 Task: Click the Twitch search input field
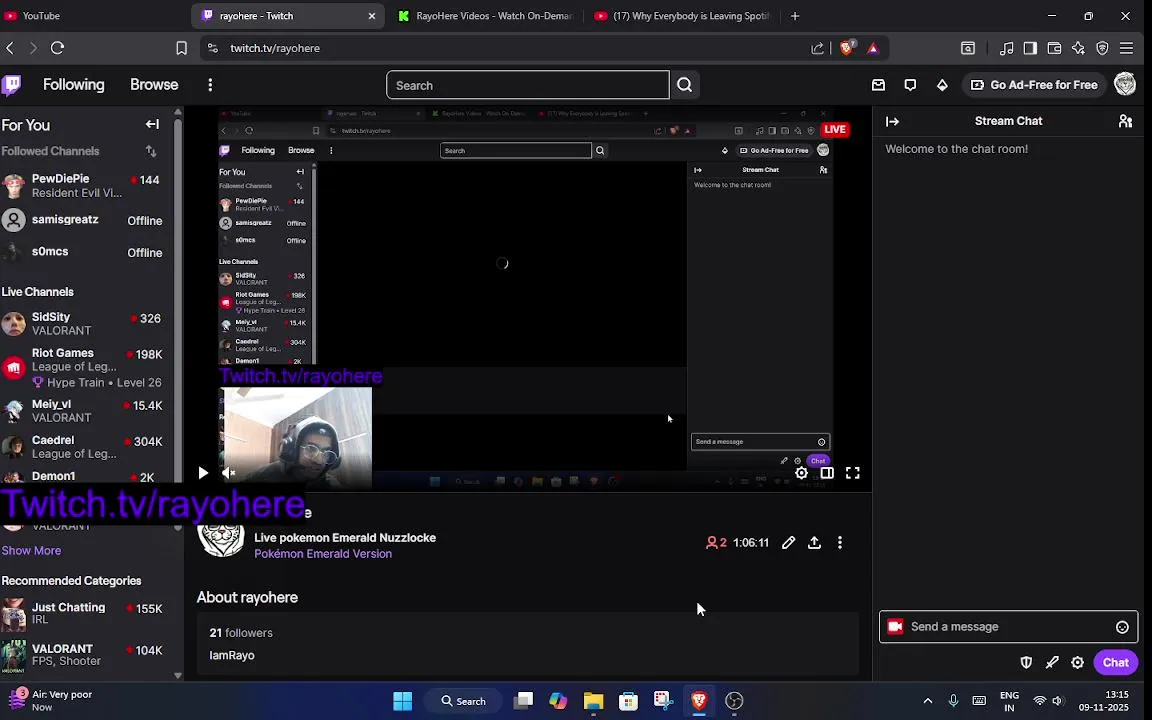(x=528, y=85)
